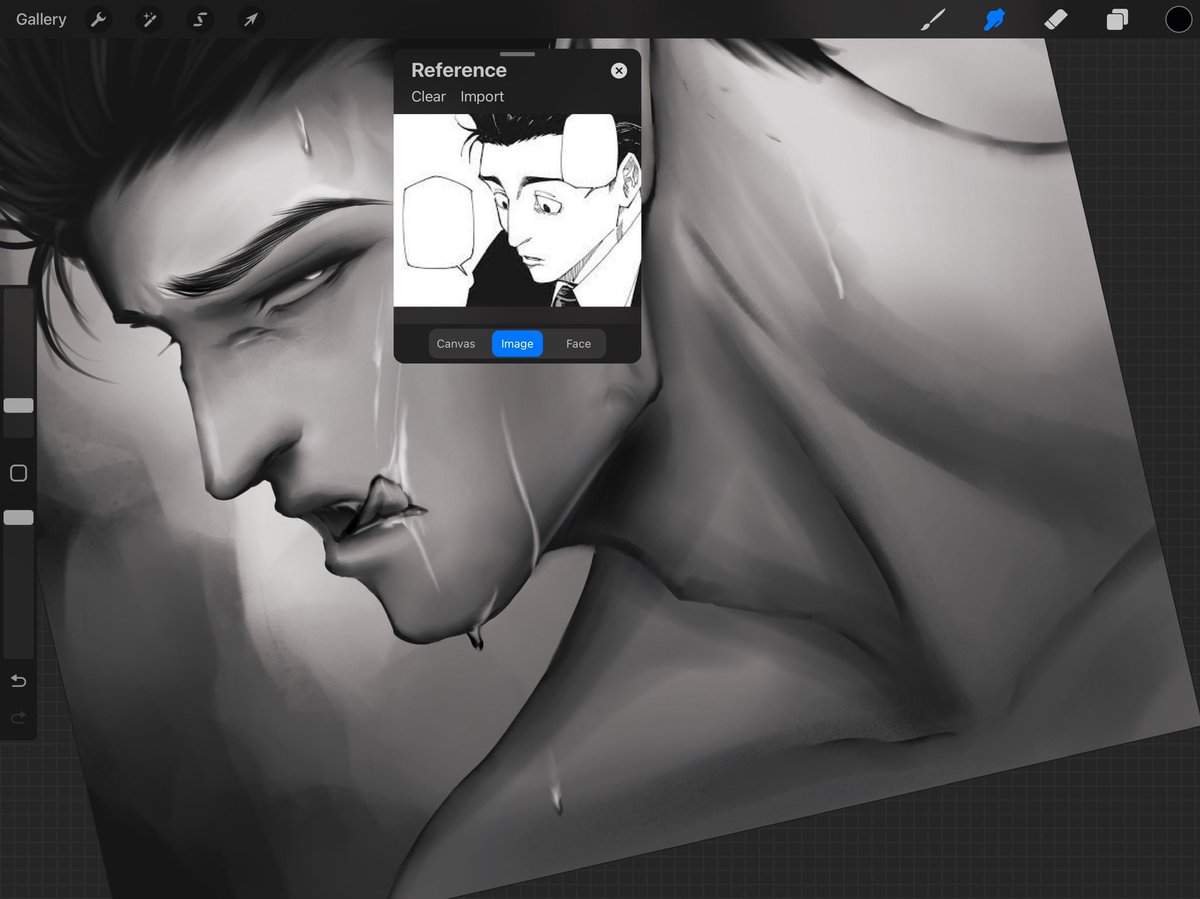
Task: Open the black color swatch
Action: (1178, 19)
